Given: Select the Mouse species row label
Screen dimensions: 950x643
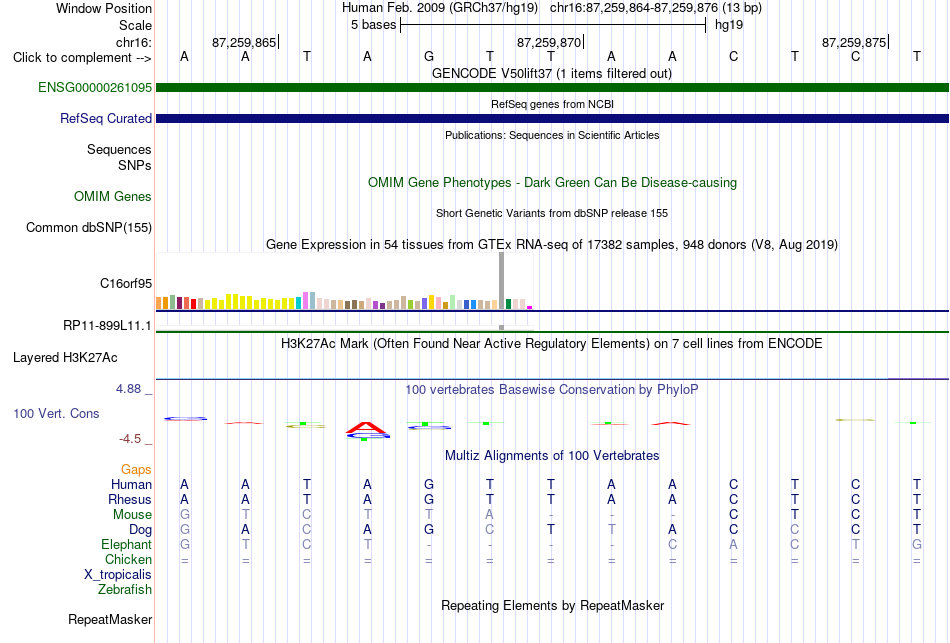Looking at the screenshot, I should click(x=132, y=515).
